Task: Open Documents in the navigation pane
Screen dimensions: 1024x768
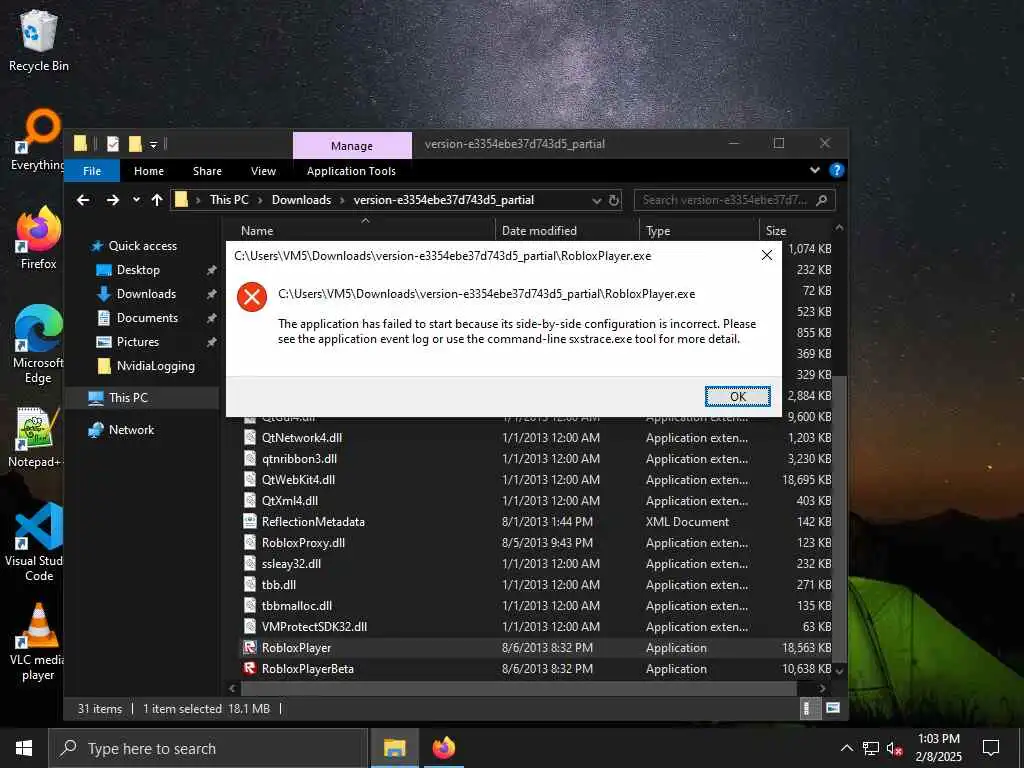Action: tap(147, 318)
